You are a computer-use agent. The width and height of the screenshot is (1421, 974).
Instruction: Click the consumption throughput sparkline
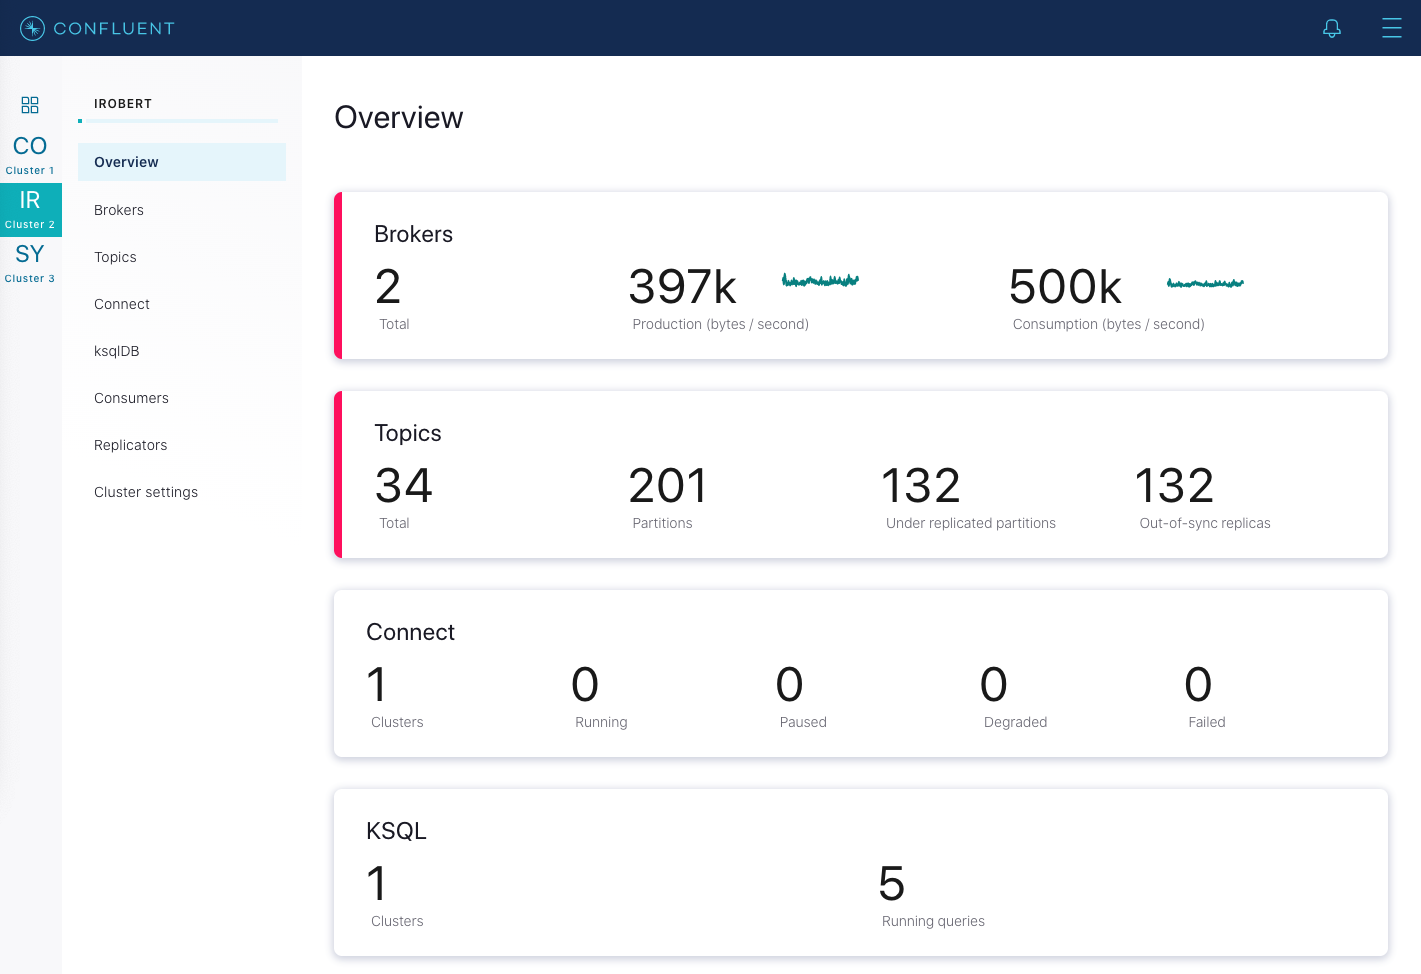coord(1205,283)
